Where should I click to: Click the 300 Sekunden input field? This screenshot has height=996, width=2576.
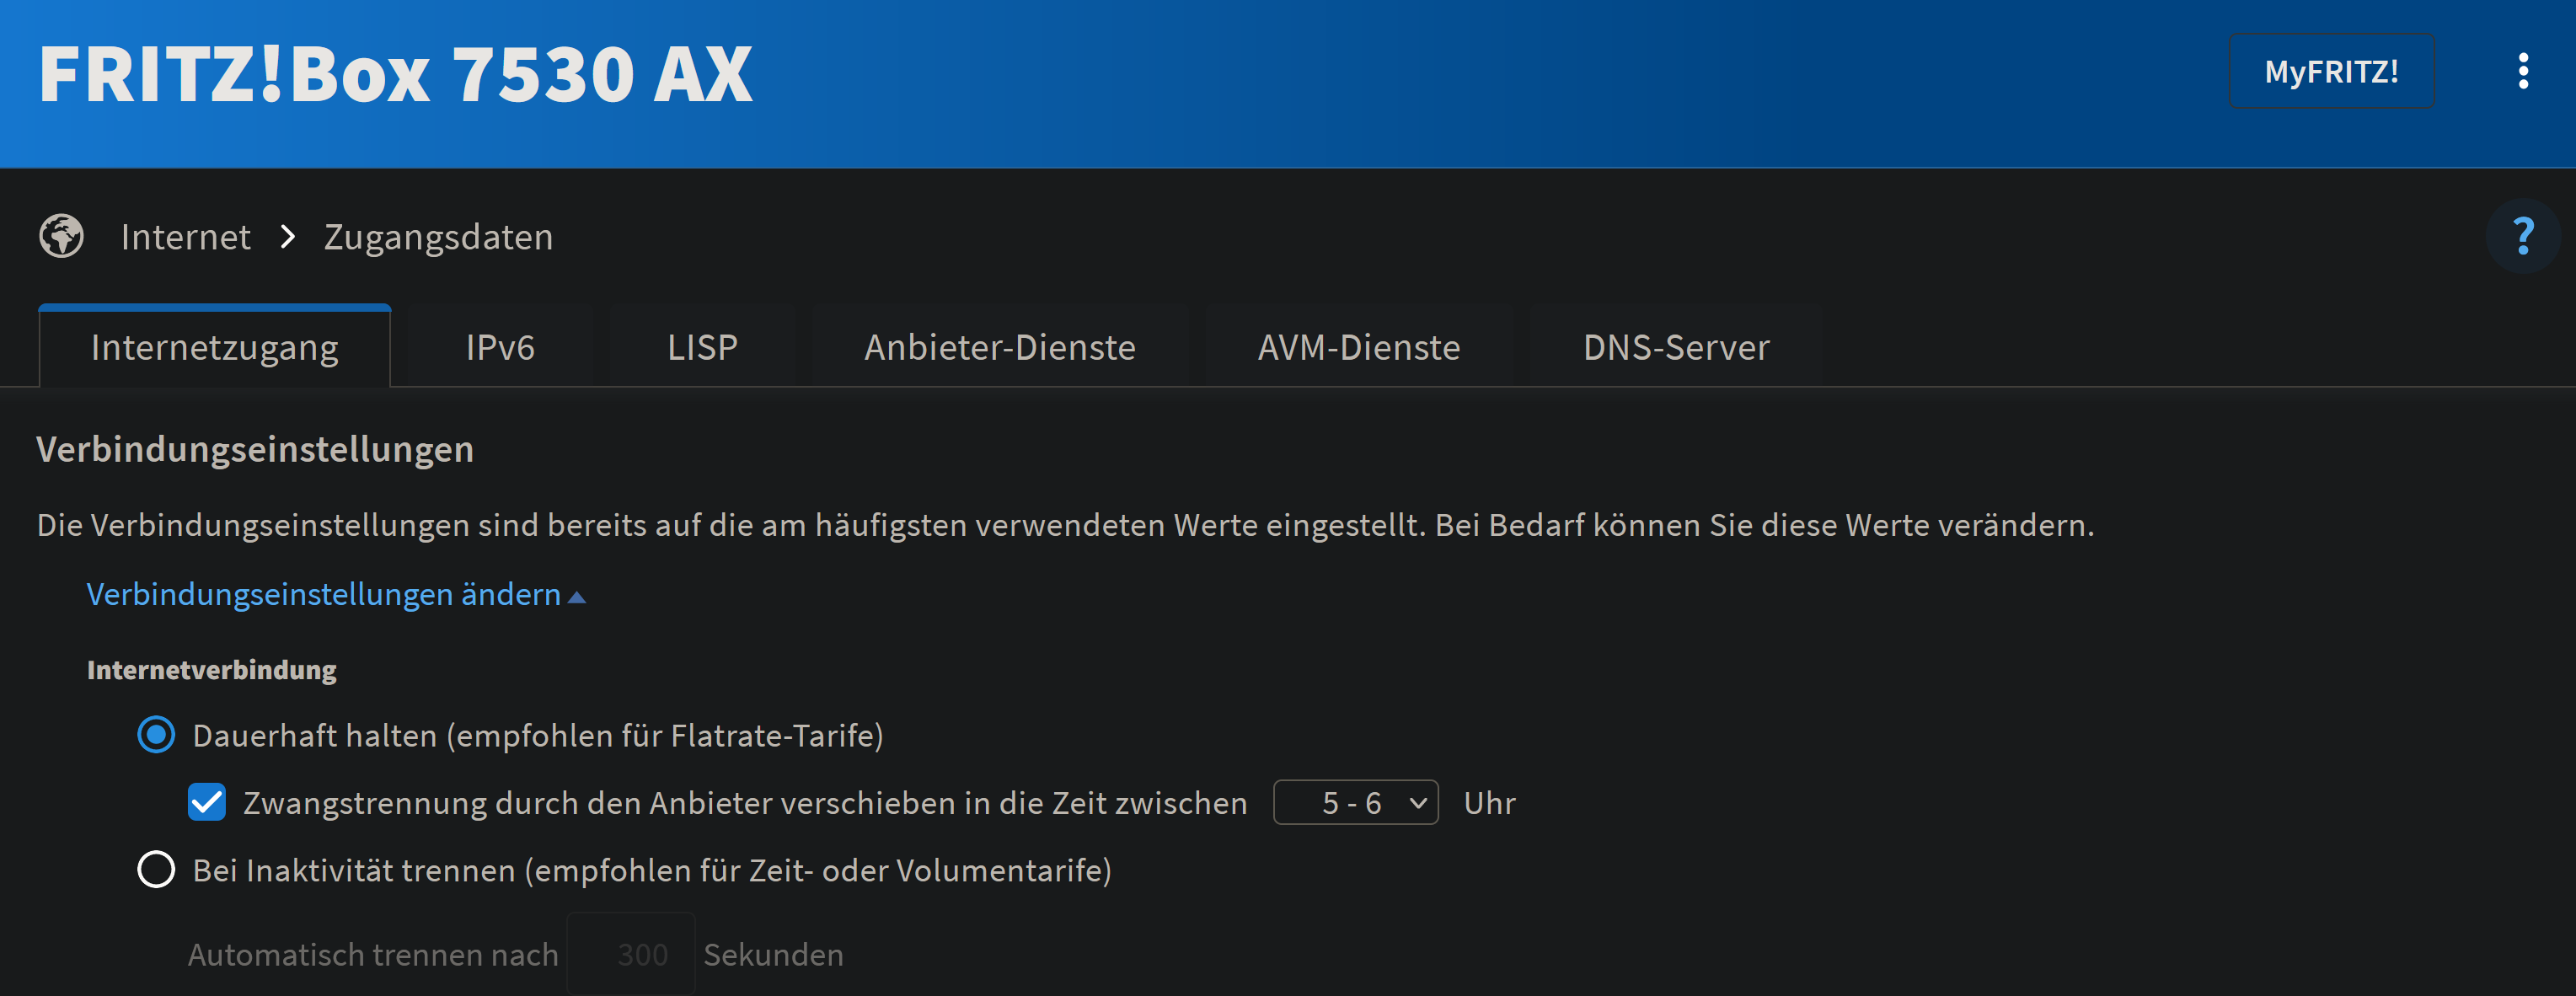point(631,954)
